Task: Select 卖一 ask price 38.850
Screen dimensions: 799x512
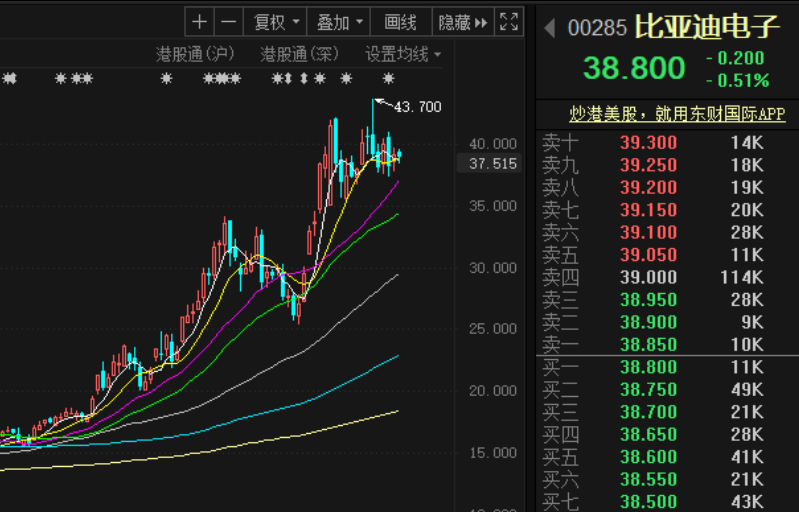Action: point(648,344)
